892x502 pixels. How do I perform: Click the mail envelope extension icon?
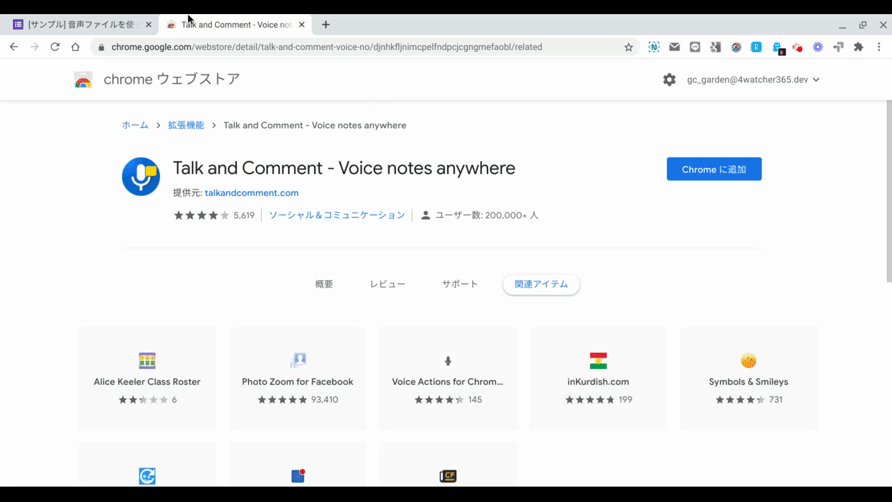pos(674,47)
